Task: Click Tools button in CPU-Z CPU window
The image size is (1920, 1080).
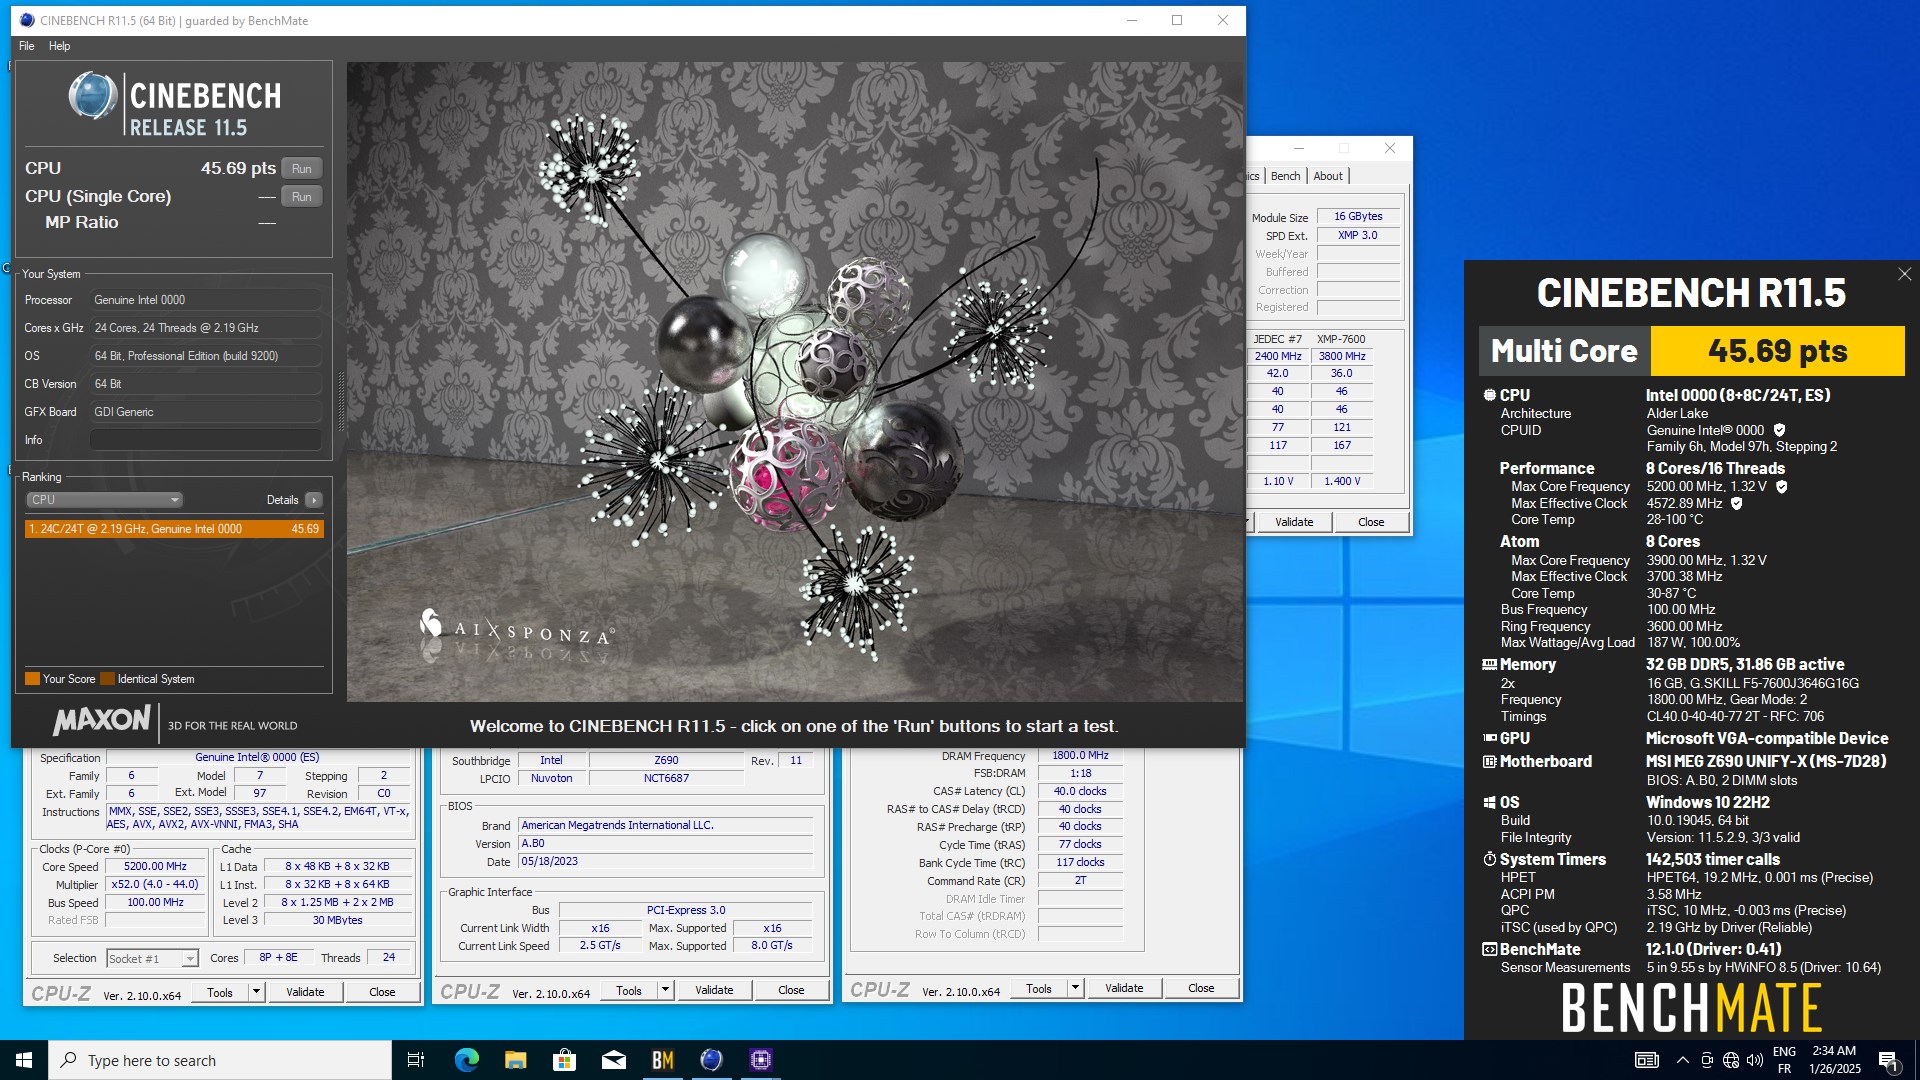Action: point(220,992)
